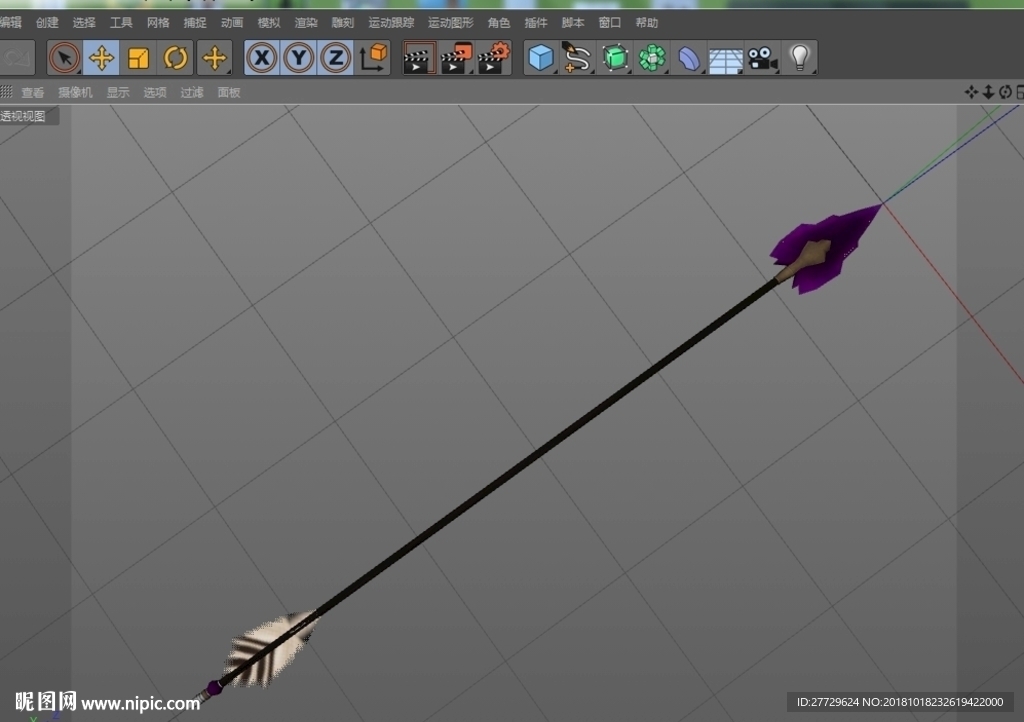Render the active view
Screen dimensions: 1024x722
point(419,58)
